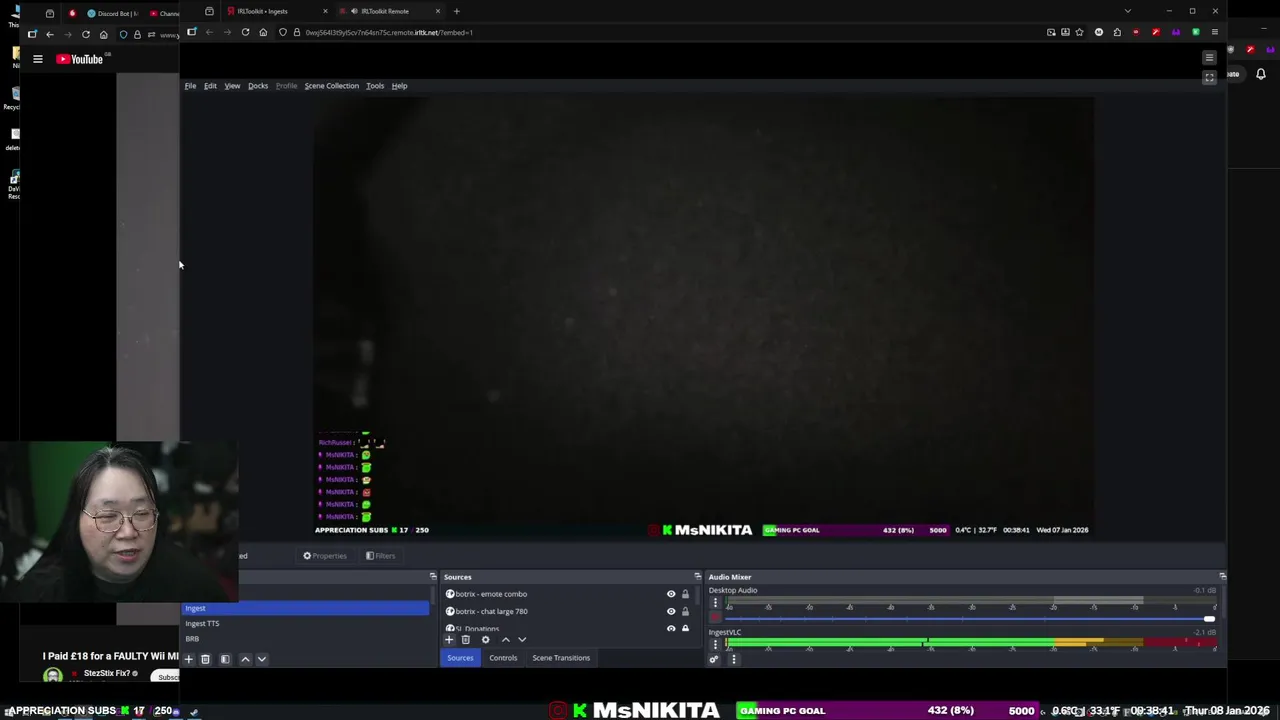Go to Firefox home page
1280x720 pixels.
(x=263, y=32)
